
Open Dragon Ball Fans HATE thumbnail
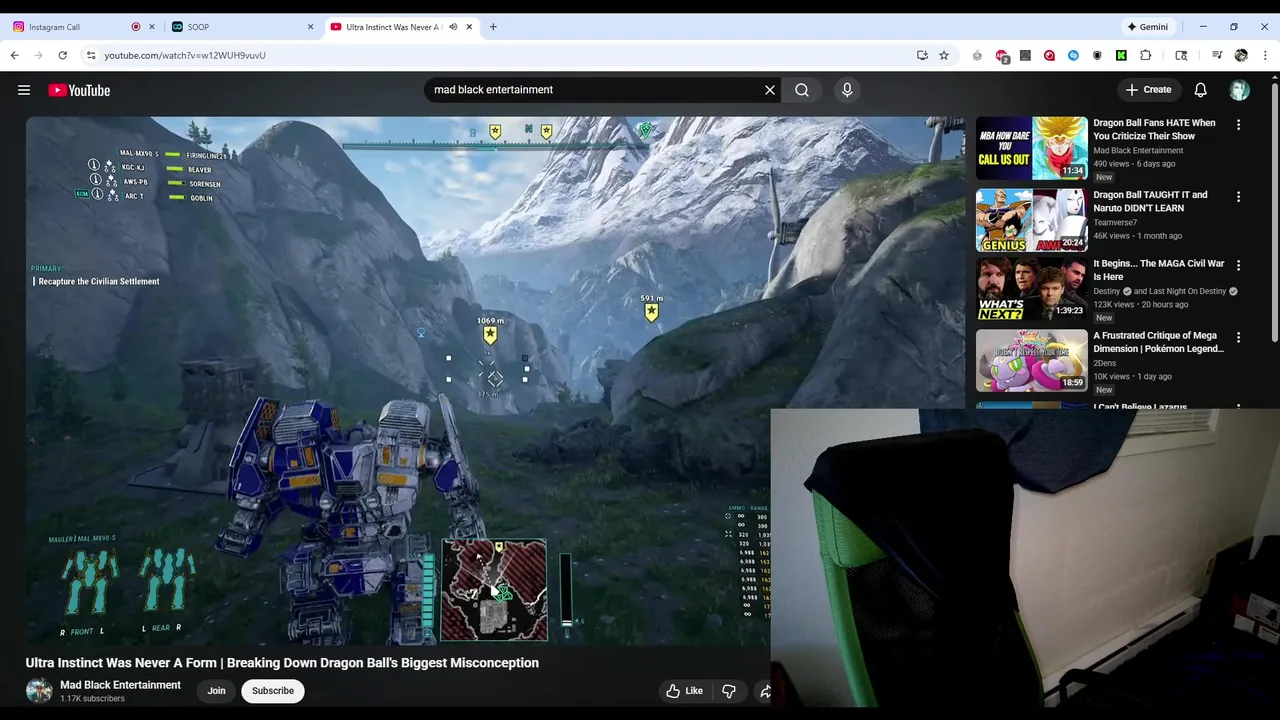1031,148
